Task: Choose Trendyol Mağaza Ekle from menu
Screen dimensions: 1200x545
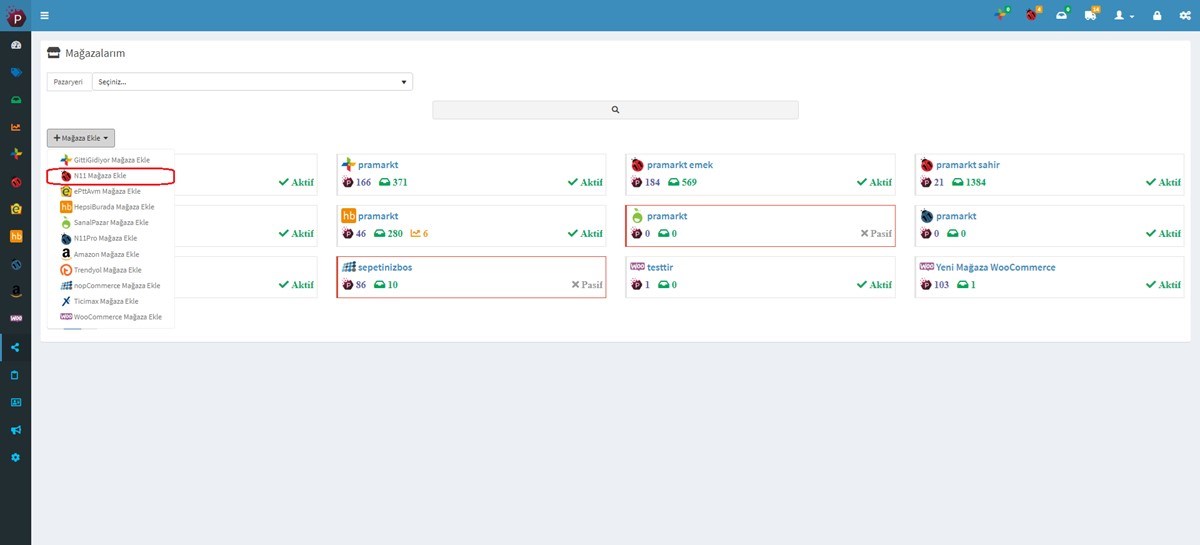Action: coord(108,270)
